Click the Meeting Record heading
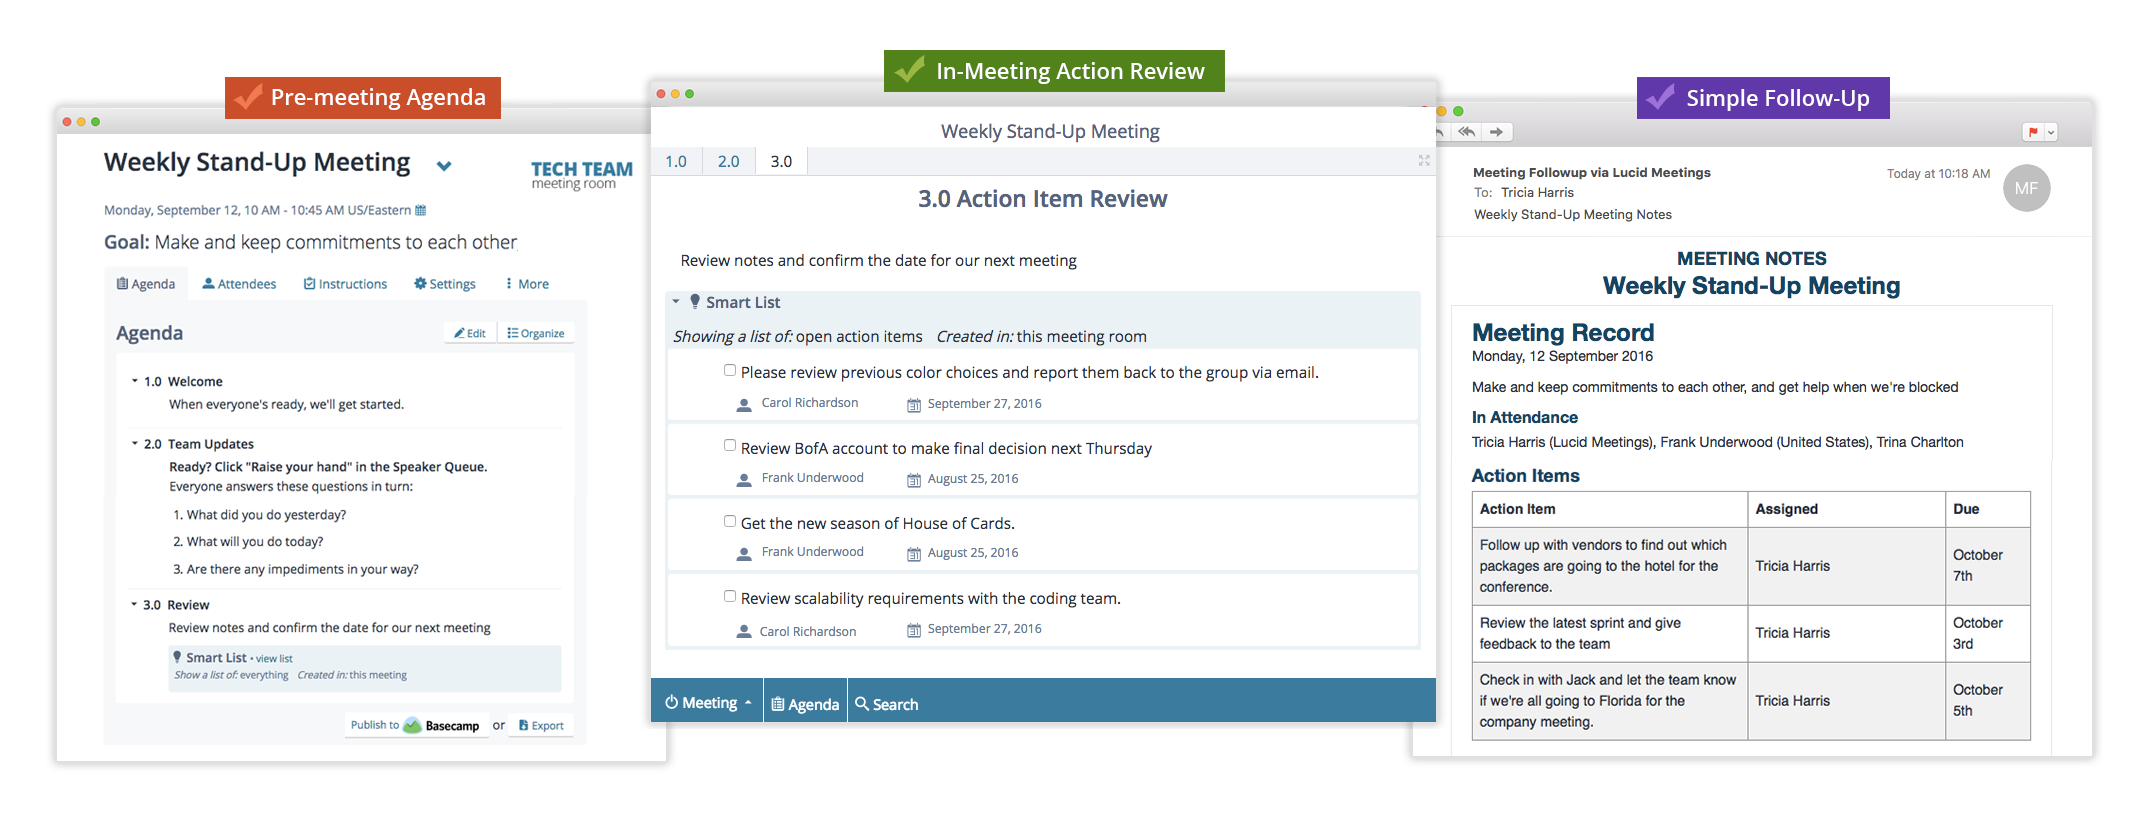Screen dimensions: 2141x825 1563,332
